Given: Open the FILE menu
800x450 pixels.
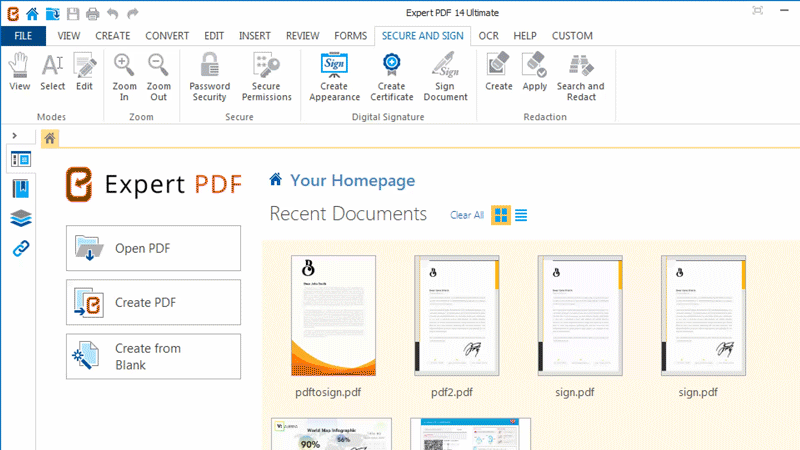Looking at the screenshot, I should point(23,36).
